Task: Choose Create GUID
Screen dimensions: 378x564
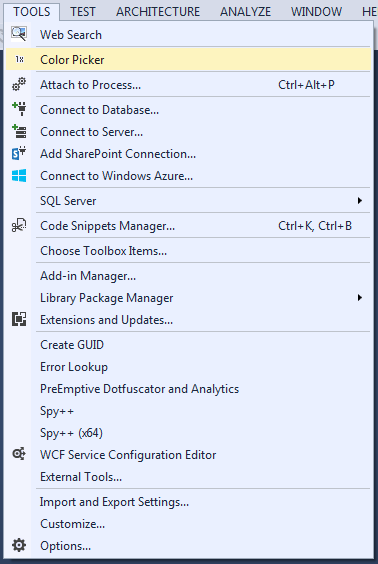Action: pos(188,345)
